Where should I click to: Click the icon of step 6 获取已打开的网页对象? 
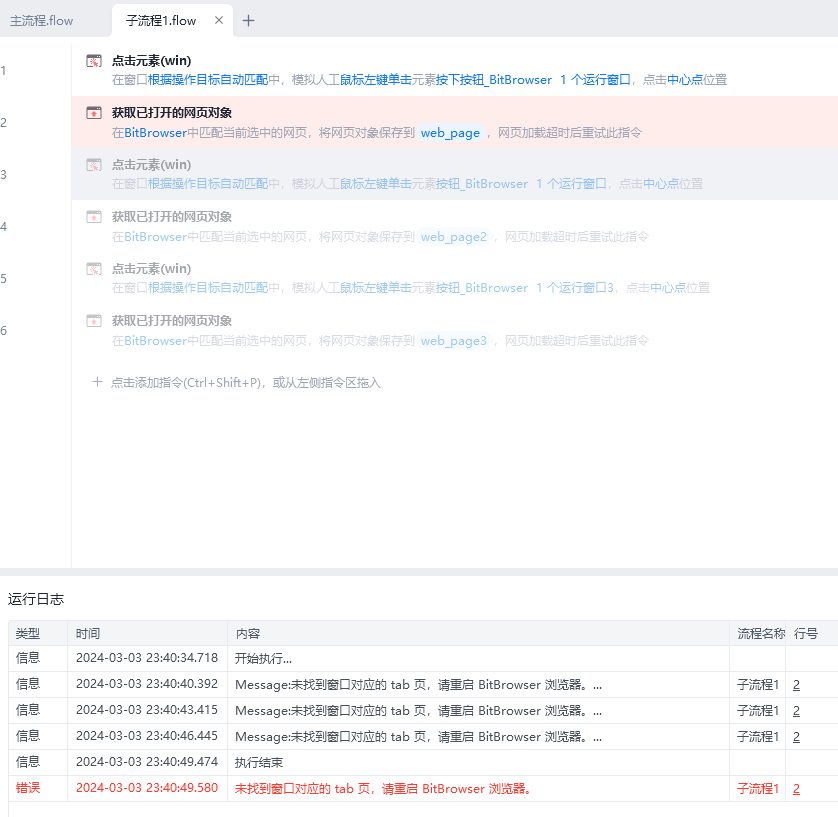[x=94, y=321]
